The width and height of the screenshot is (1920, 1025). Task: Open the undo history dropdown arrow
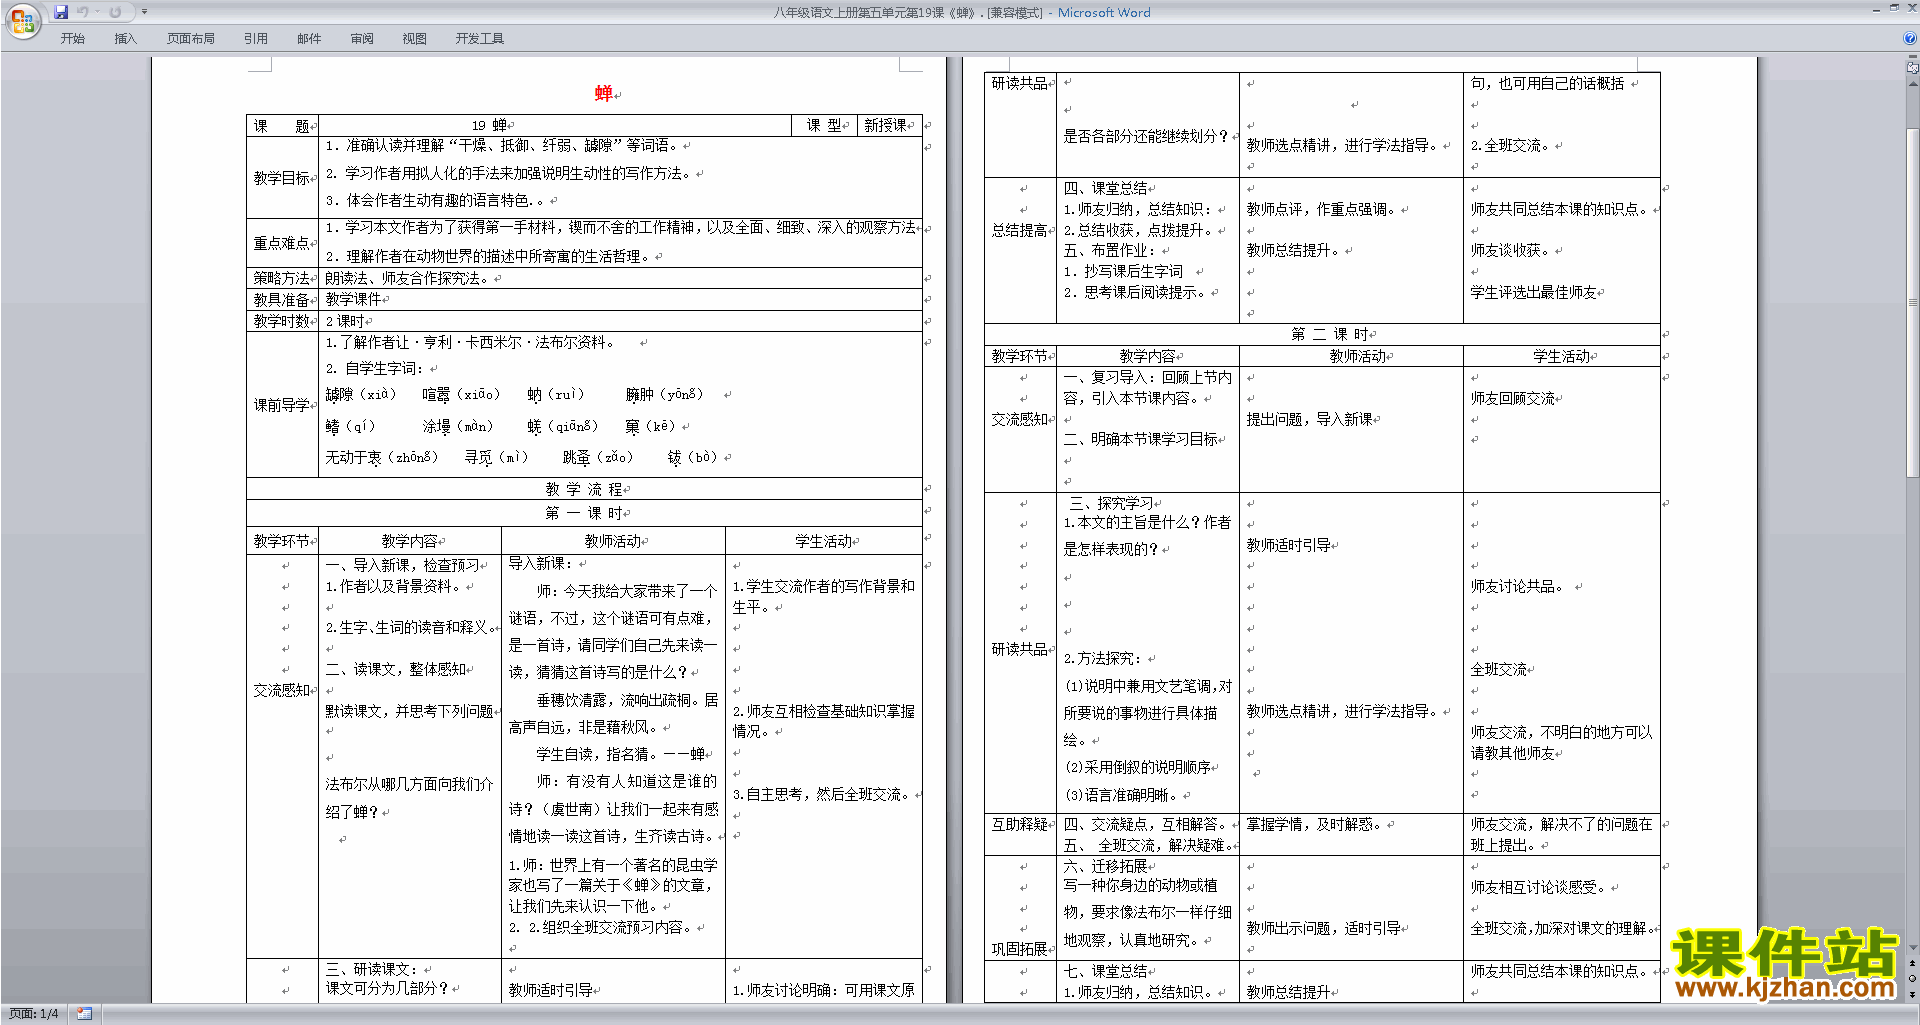click(98, 12)
